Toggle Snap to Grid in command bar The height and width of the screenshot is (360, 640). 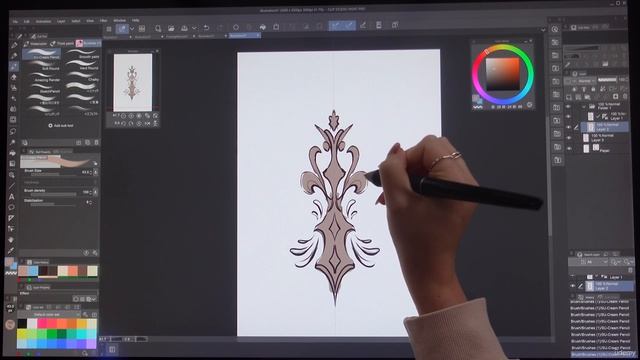click(363, 25)
